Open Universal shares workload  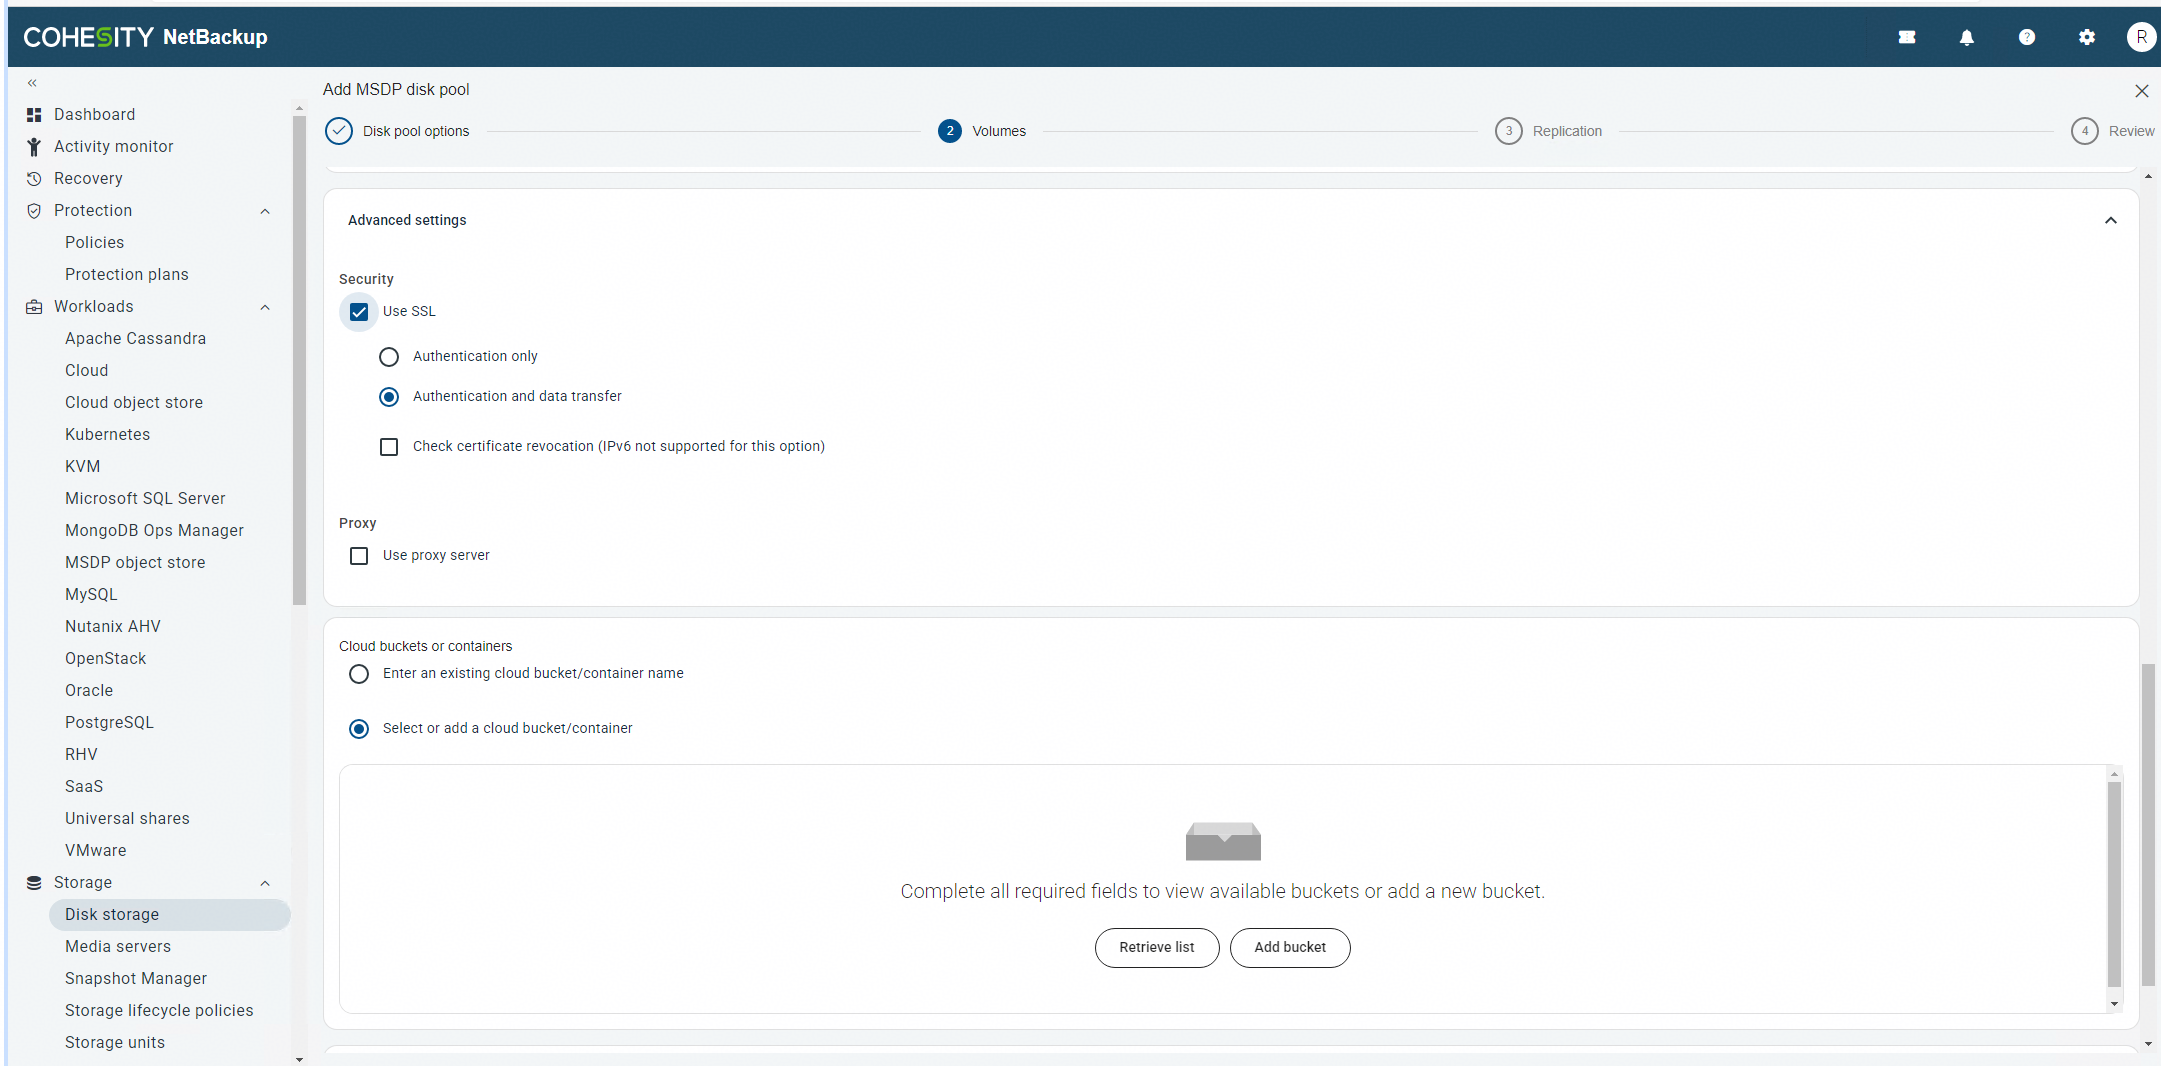click(x=127, y=819)
